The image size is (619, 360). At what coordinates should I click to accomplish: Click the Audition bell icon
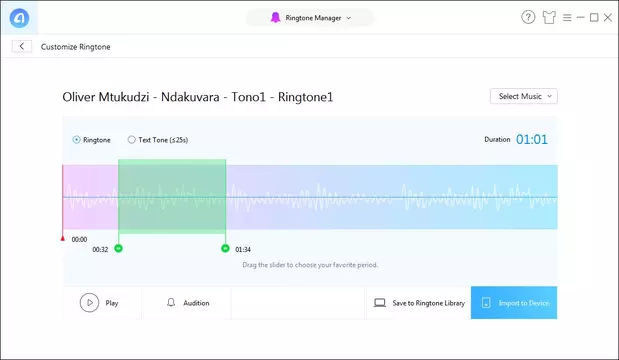tap(171, 303)
